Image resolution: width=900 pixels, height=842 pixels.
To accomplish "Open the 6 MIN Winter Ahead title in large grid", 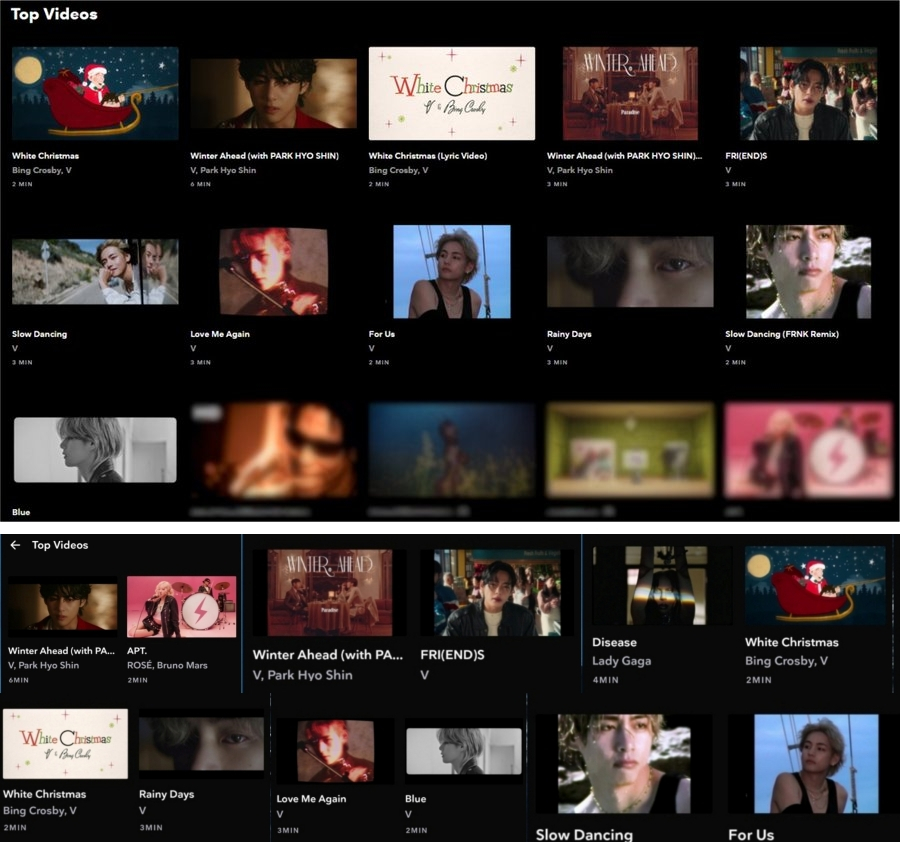I will coord(264,156).
